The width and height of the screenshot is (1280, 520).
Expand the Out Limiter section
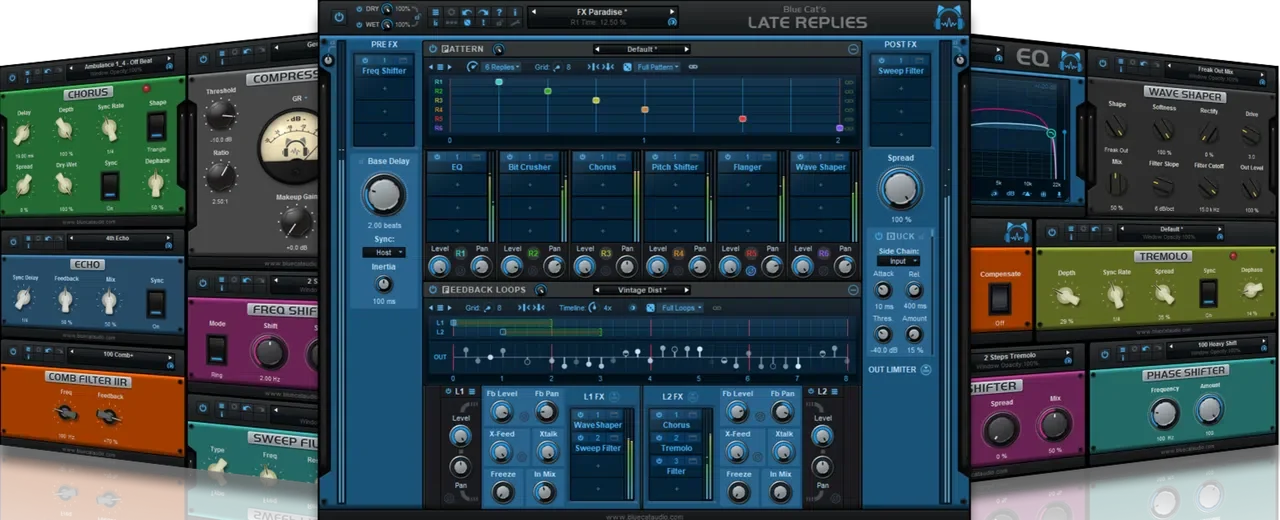tap(925, 370)
